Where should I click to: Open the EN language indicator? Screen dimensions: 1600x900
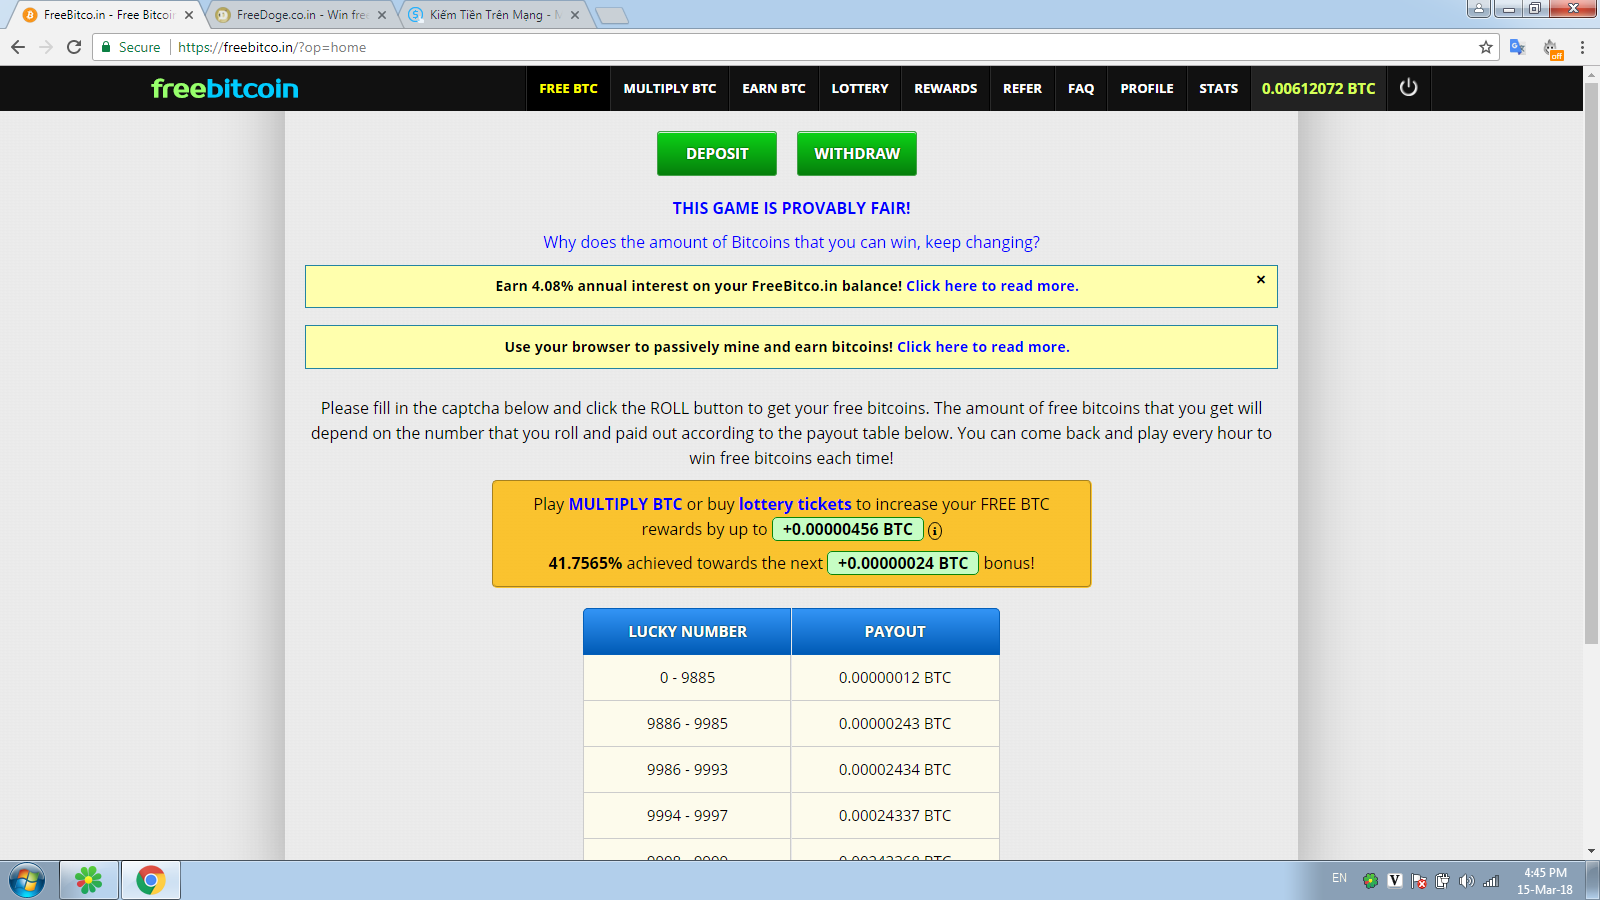coord(1339,878)
